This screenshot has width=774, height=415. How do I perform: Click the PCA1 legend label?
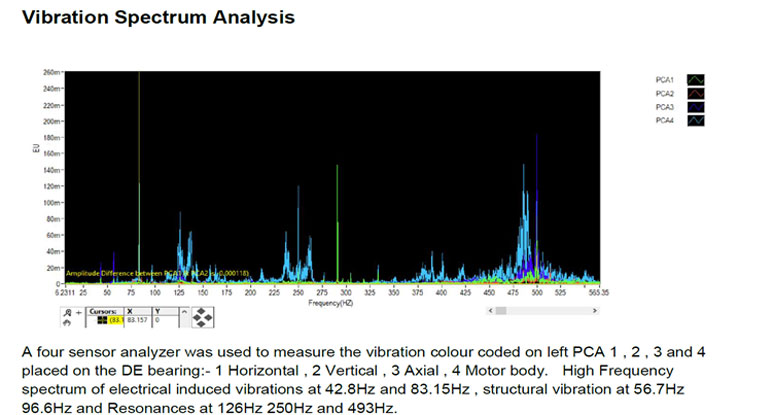click(x=664, y=80)
